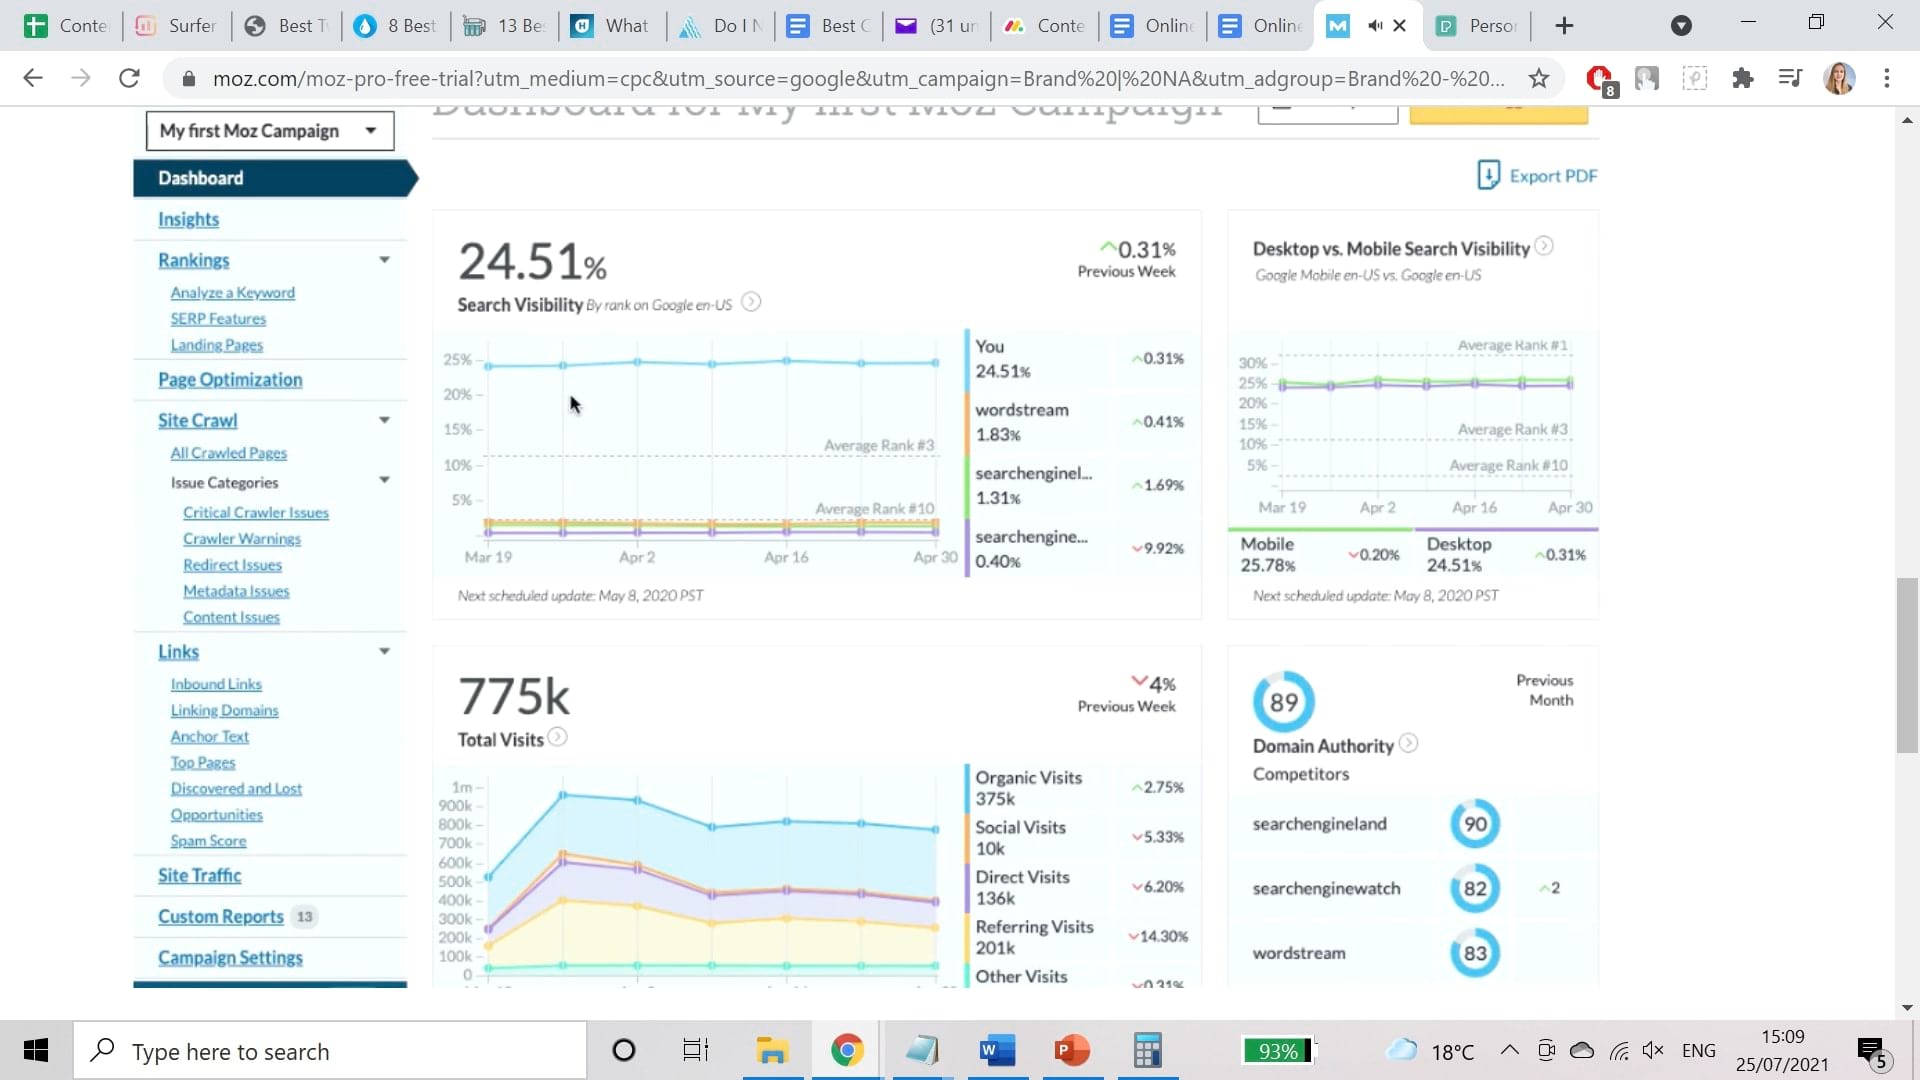Click the red ad blocker extension icon
1920x1080 pixels.
pyautogui.click(x=1600, y=78)
